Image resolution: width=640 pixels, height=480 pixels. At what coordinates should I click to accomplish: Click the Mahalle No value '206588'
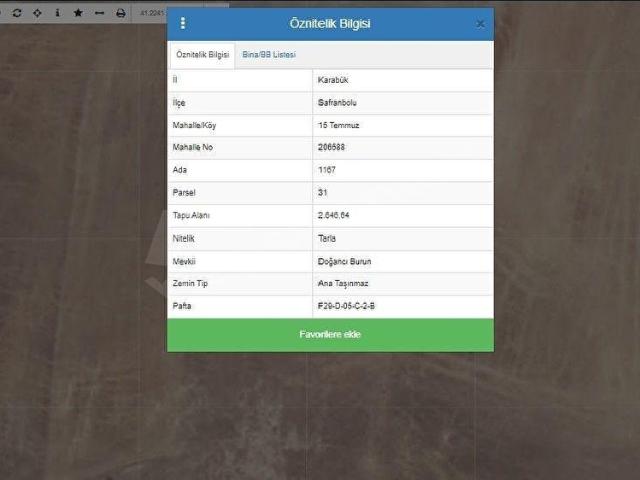(331, 147)
